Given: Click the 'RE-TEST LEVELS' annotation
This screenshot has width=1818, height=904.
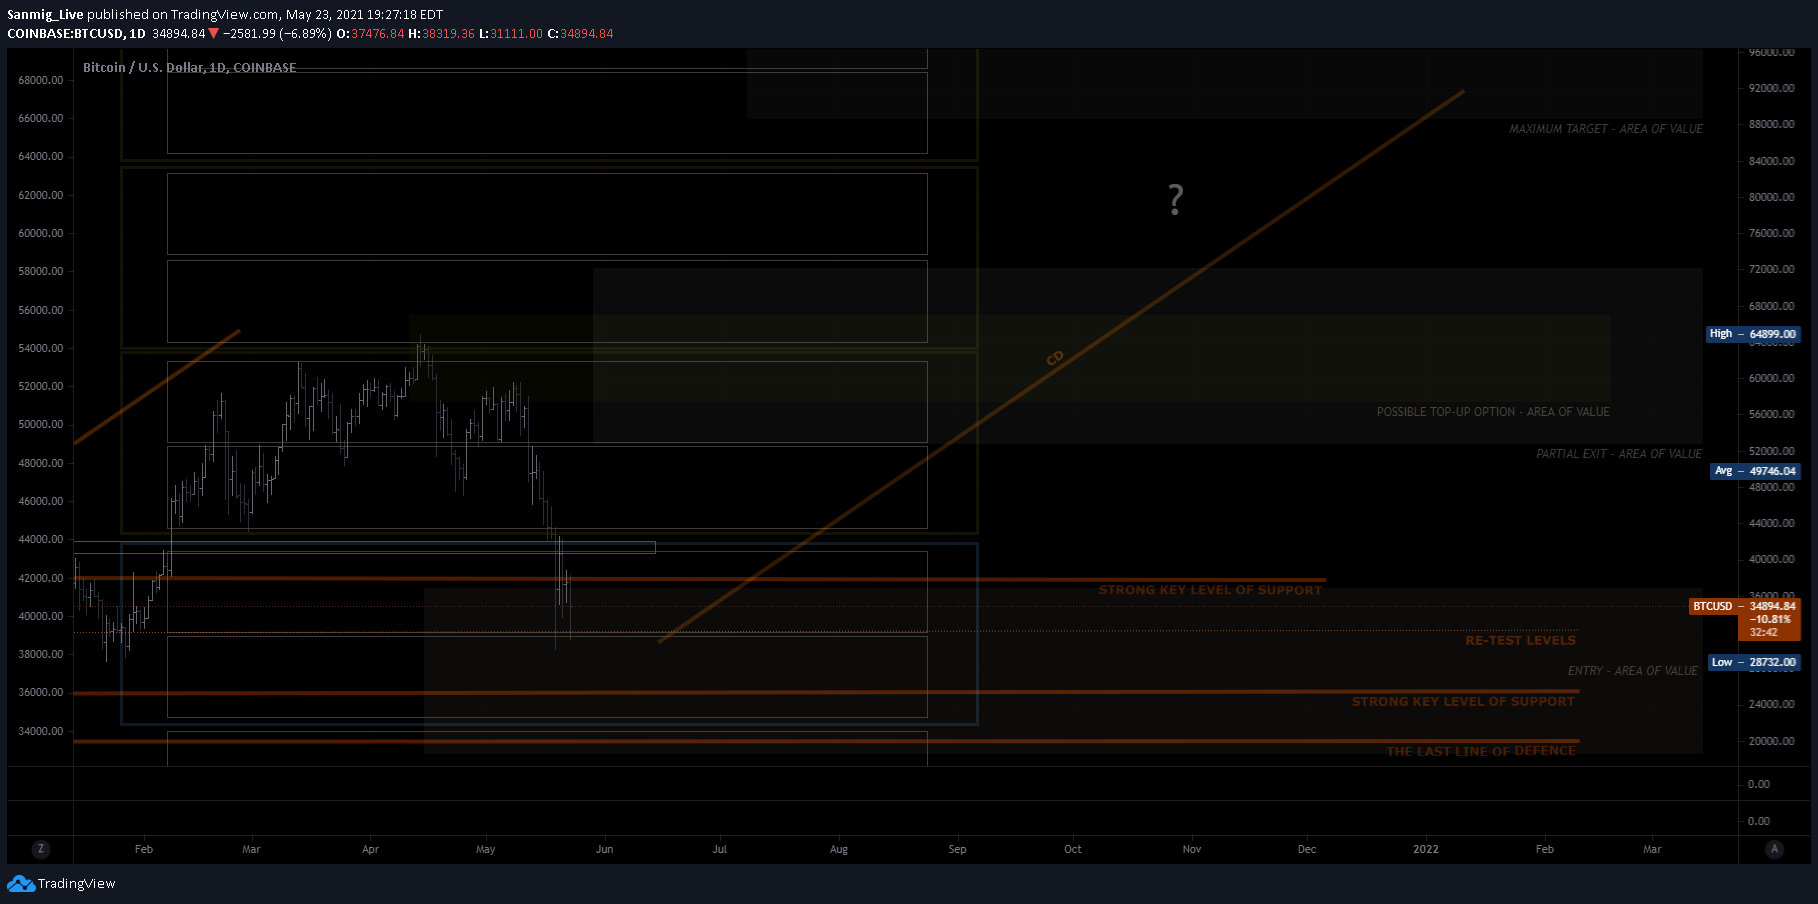Looking at the screenshot, I should coord(1520,641).
